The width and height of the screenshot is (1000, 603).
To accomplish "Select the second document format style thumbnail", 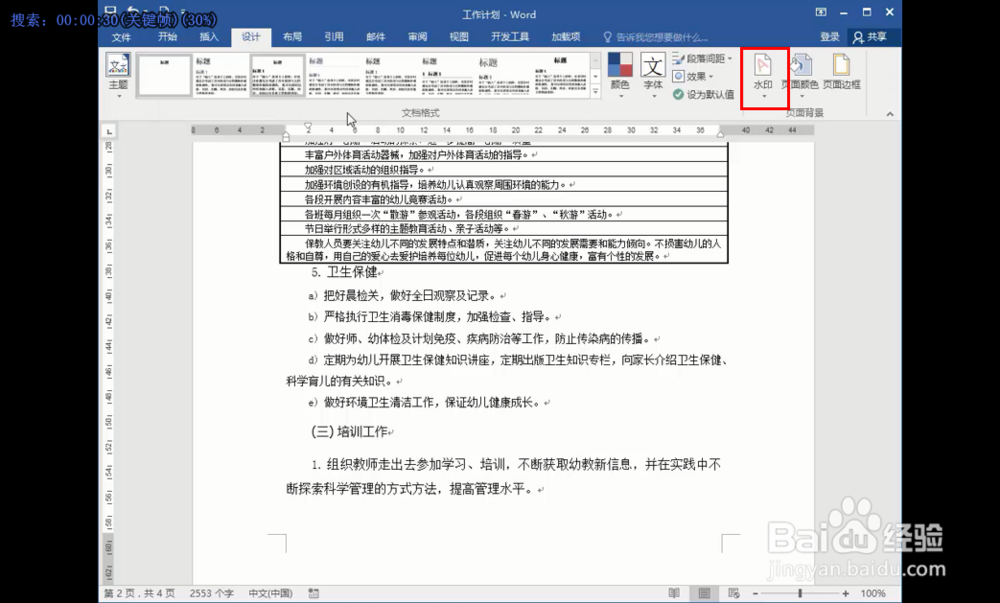I will (221, 75).
